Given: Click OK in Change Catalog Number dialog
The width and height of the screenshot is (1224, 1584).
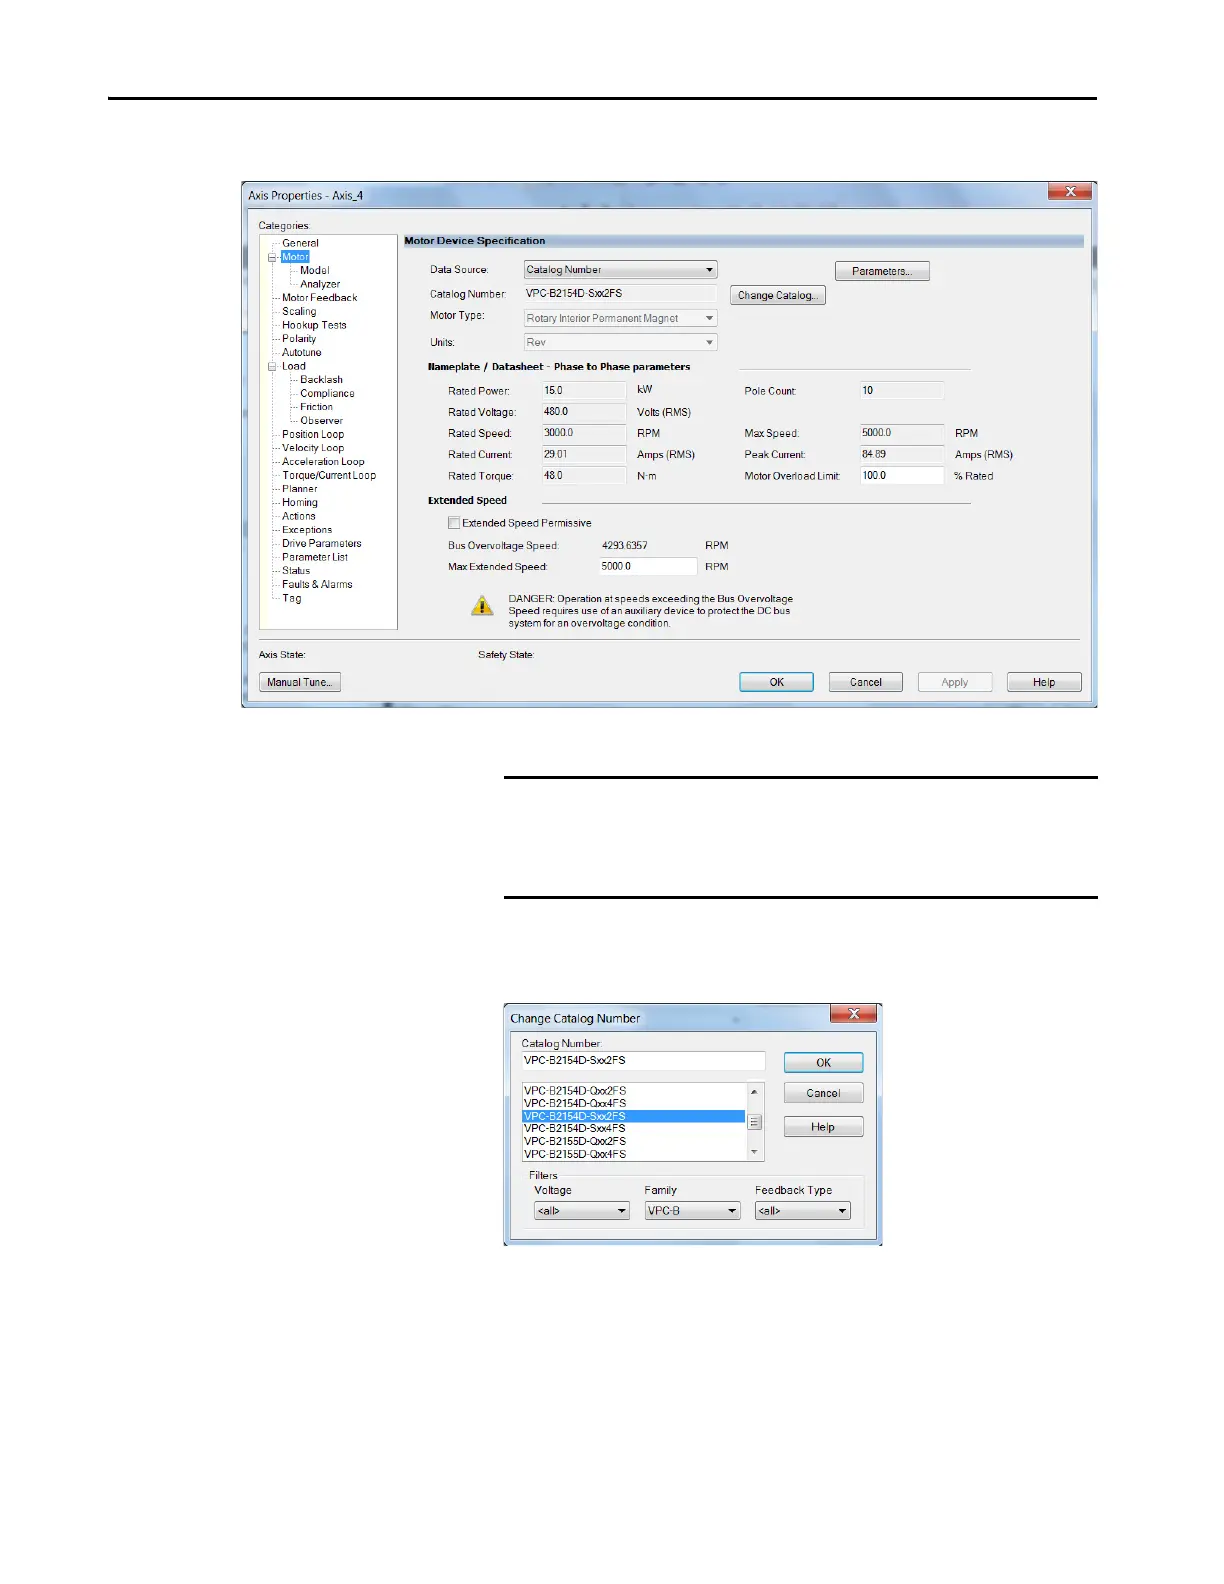Looking at the screenshot, I should (823, 1063).
